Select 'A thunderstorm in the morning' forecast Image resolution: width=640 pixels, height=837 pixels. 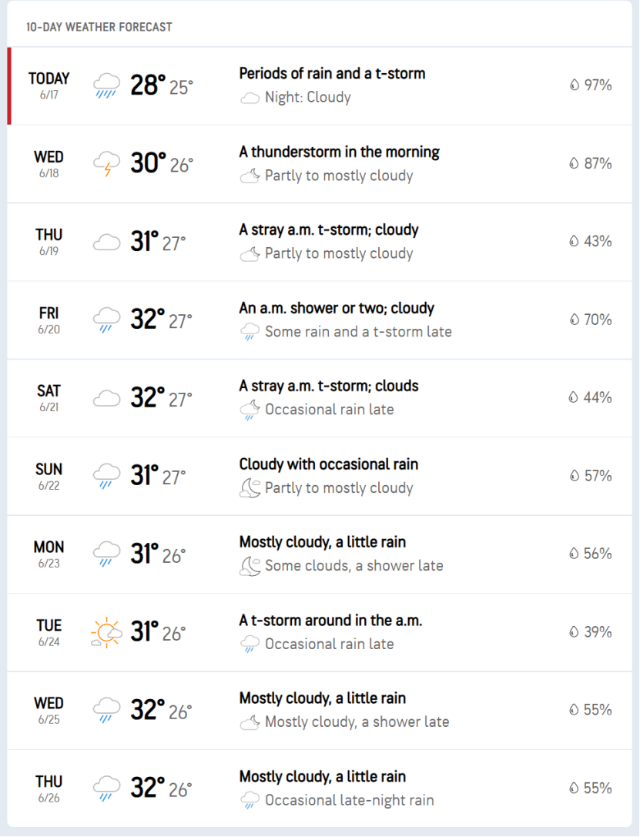[339, 152]
